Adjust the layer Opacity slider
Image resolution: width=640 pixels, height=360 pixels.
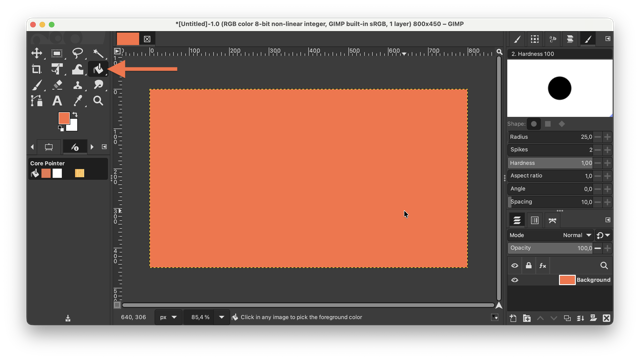(x=550, y=248)
